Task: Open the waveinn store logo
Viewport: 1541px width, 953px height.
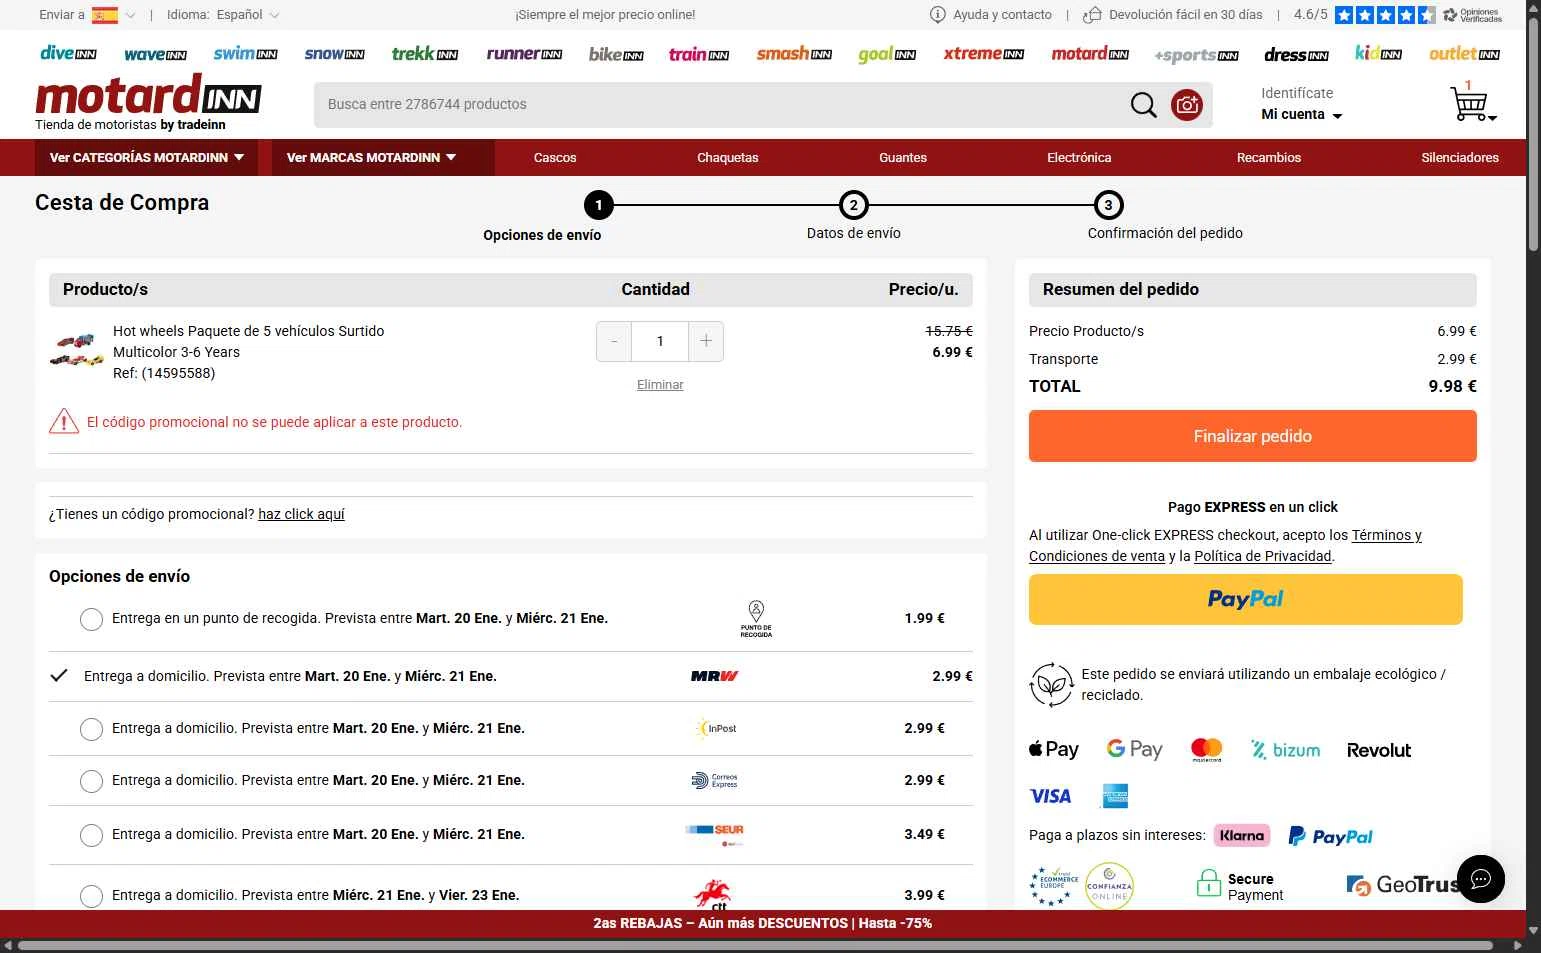Action: point(155,55)
